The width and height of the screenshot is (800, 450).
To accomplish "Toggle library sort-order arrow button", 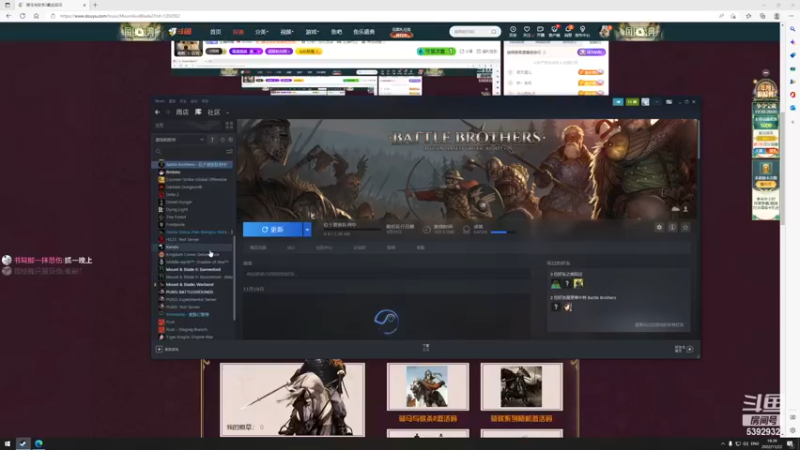I will point(213,139).
